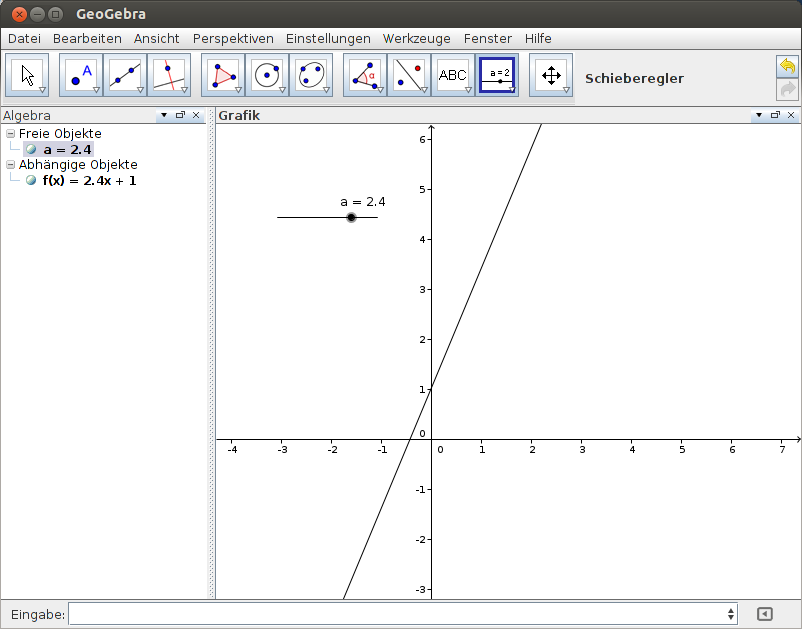Select the ABC text tool
Viewport: 802px width, 629px height.
click(x=454, y=73)
